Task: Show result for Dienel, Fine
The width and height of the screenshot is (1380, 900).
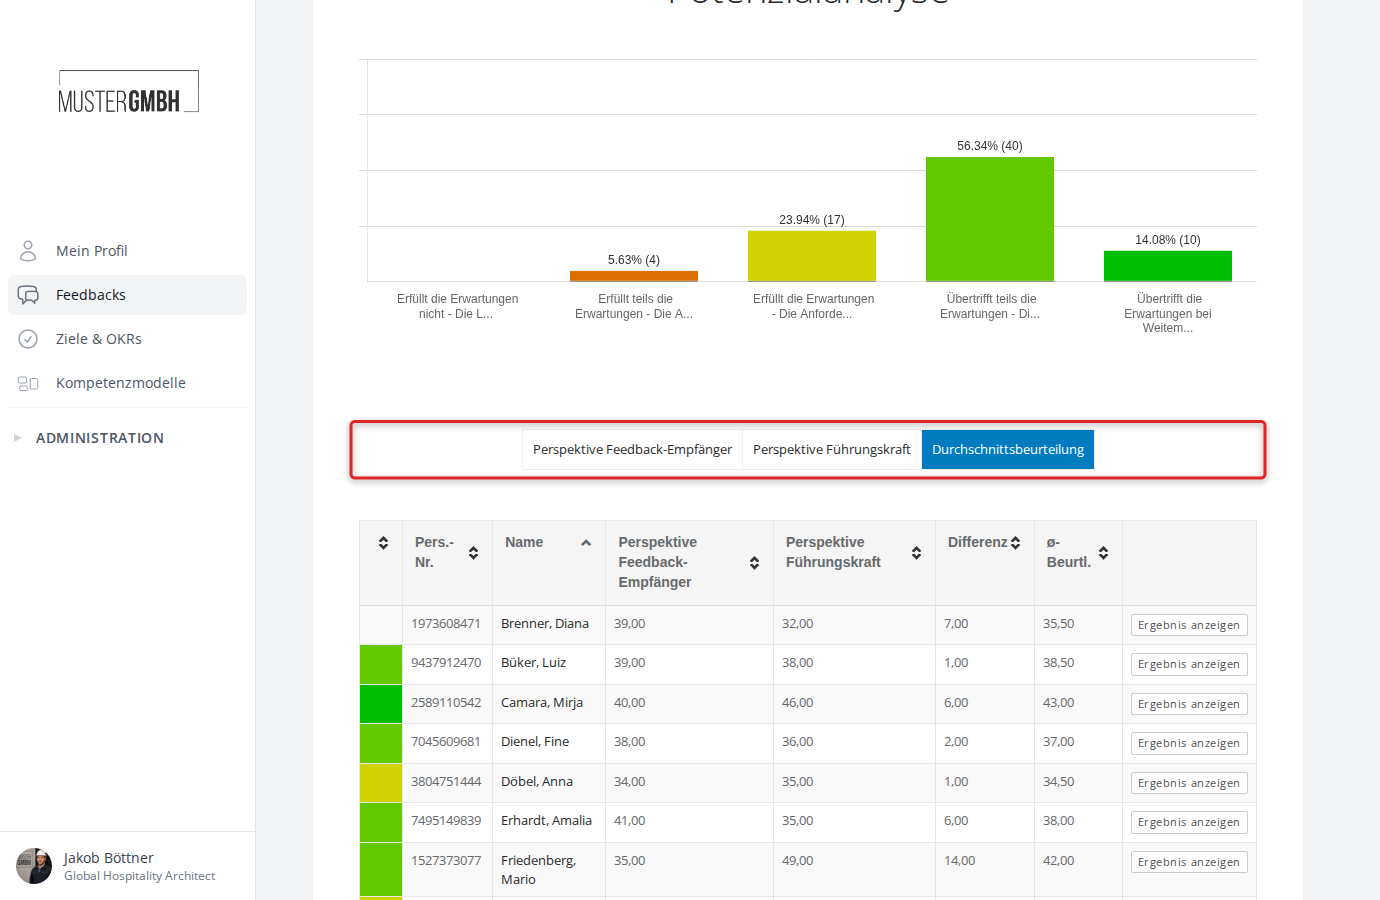Action: (1189, 743)
